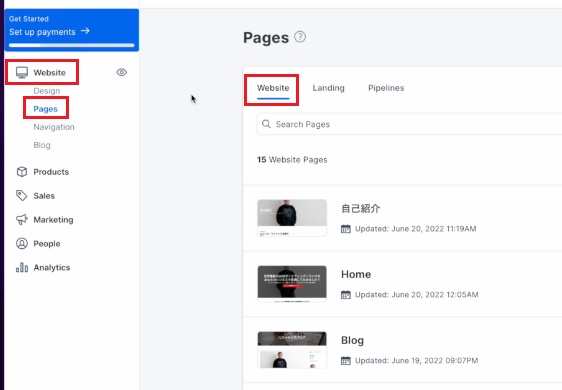Open the Analytics bar chart icon

click(x=22, y=267)
